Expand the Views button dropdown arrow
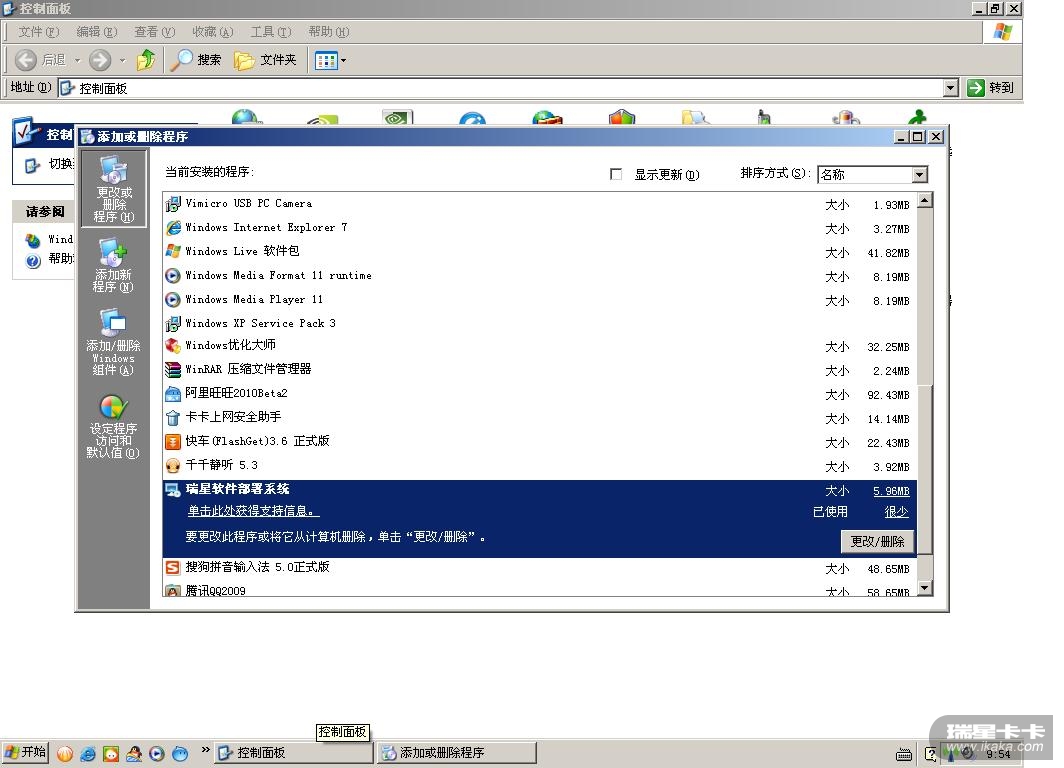 343,60
